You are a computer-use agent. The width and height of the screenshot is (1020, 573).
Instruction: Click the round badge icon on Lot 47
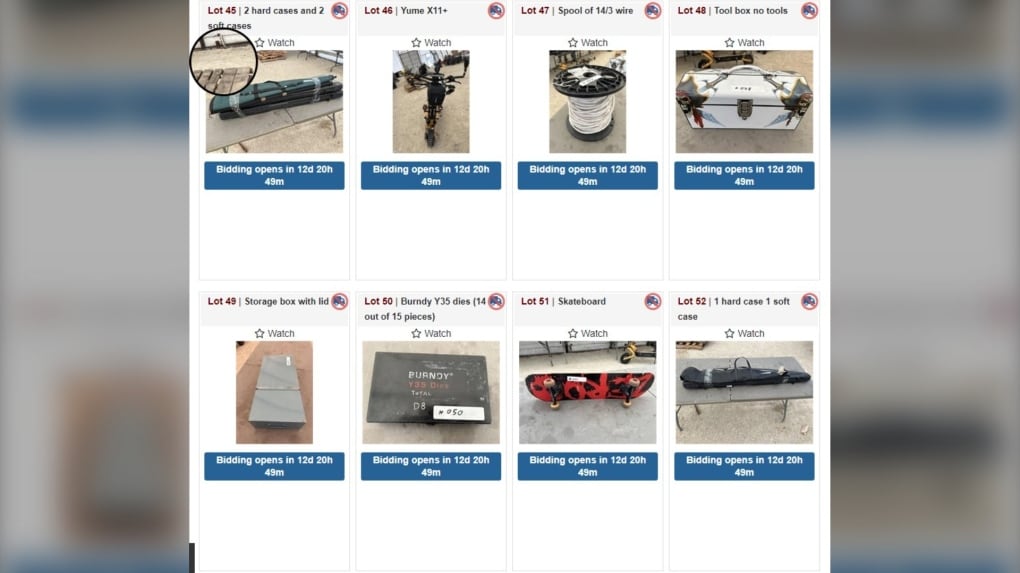[653, 10]
